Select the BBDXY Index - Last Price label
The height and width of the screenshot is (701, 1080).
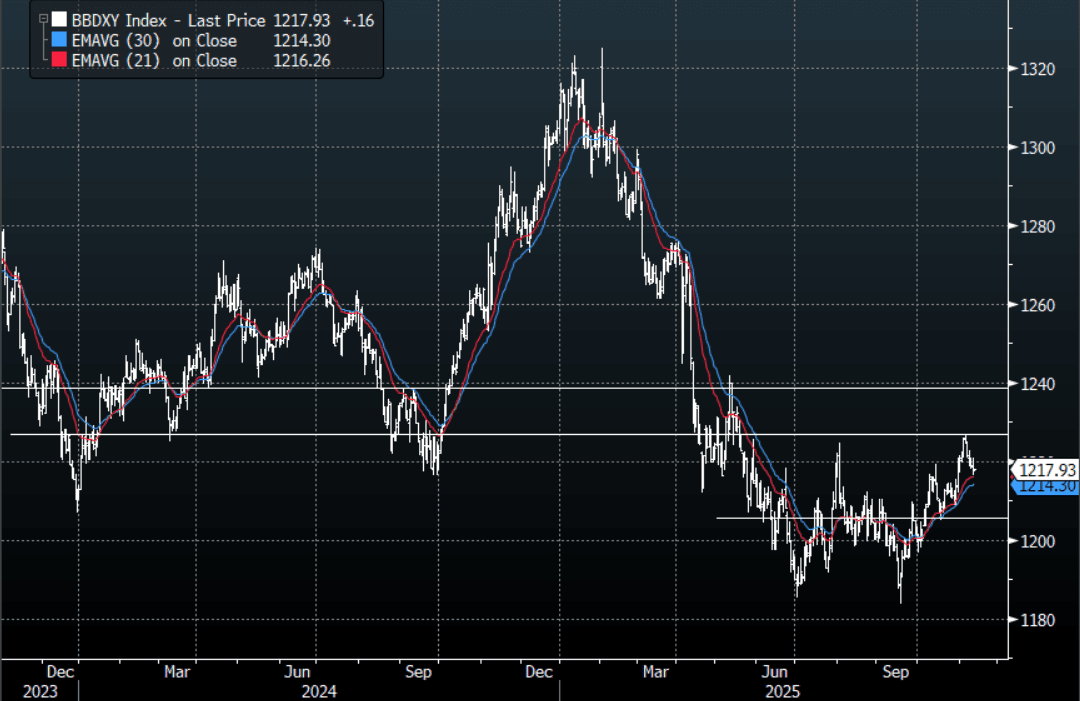point(168,20)
